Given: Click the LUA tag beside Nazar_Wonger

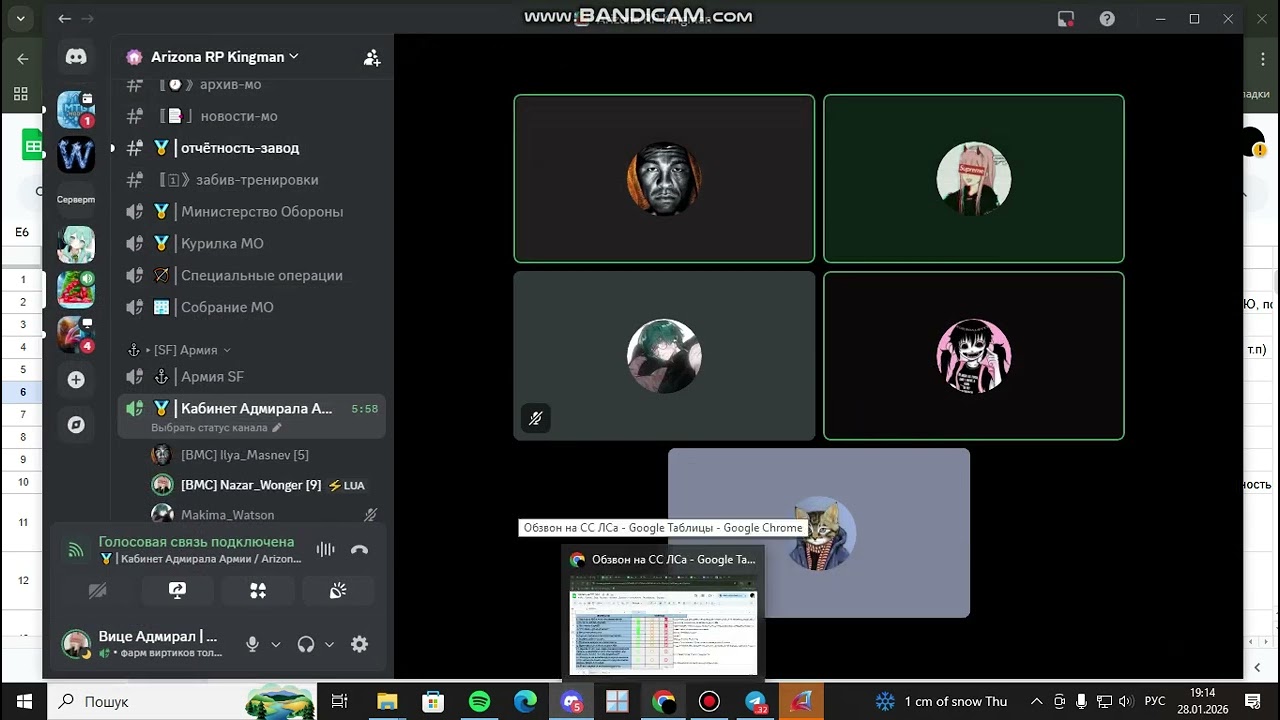Looking at the screenshot, I should point(347,485).
